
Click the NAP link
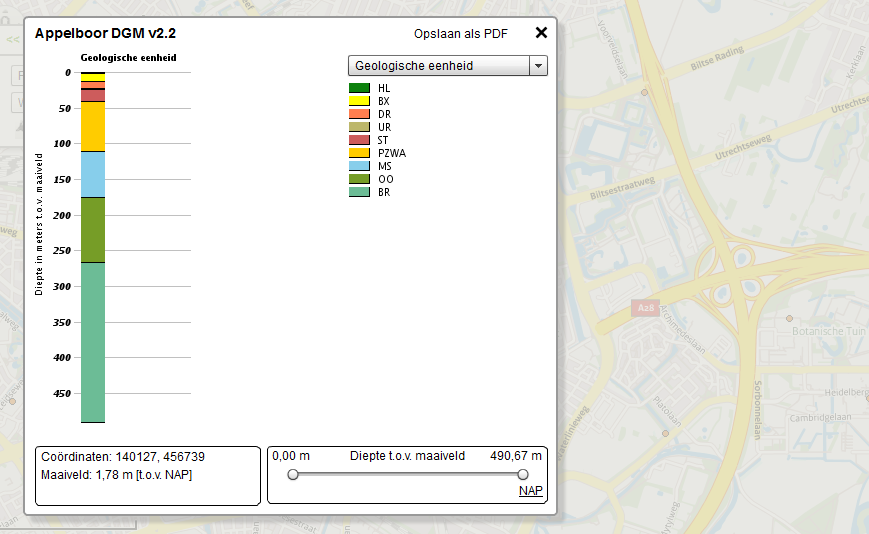(530, 491)
